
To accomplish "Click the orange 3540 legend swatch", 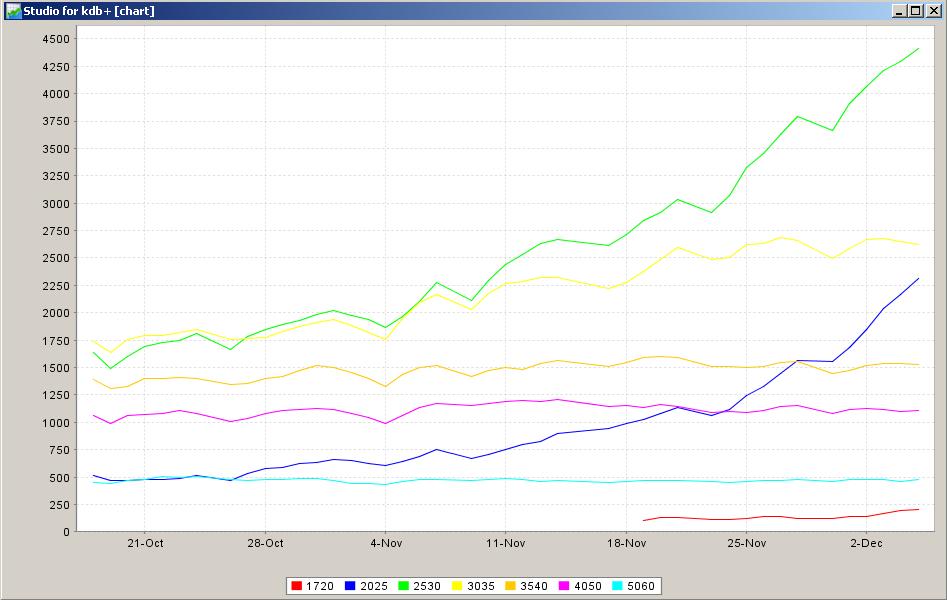I will (x=510, y=585).
